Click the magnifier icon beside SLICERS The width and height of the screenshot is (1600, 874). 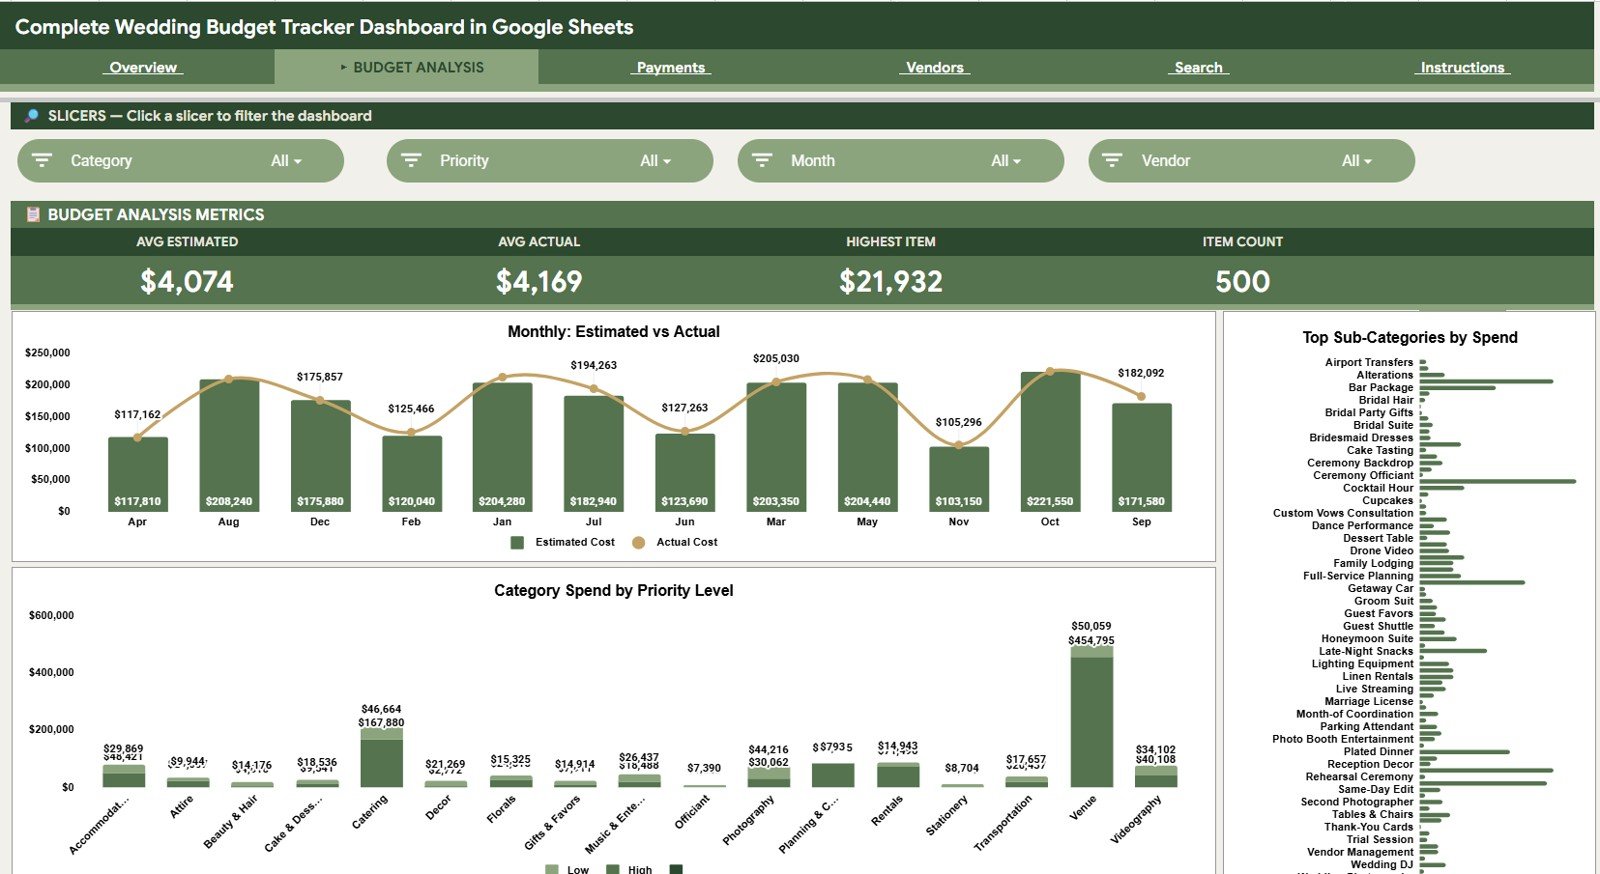coord(32,116)
